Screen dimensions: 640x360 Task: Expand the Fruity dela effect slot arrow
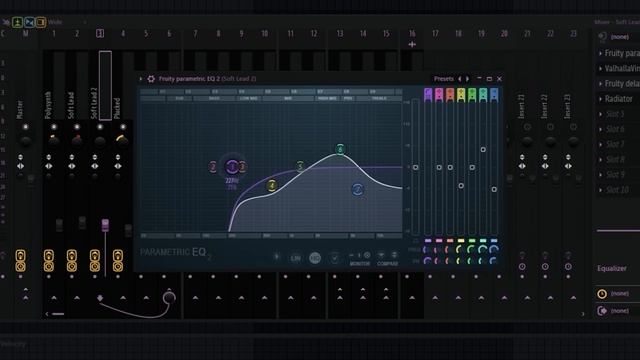coord(600,83)
